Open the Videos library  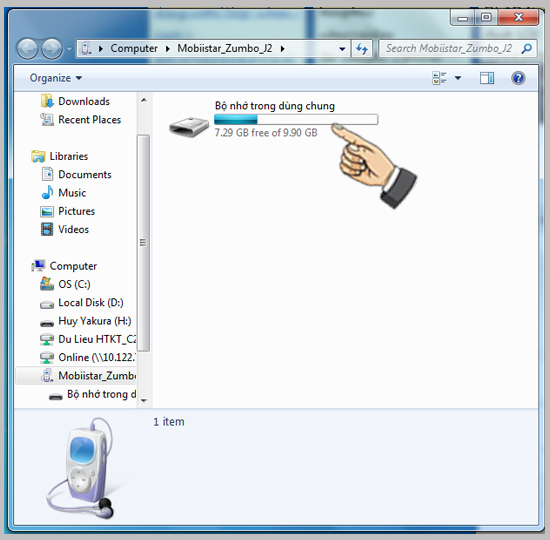click(73, 229)
